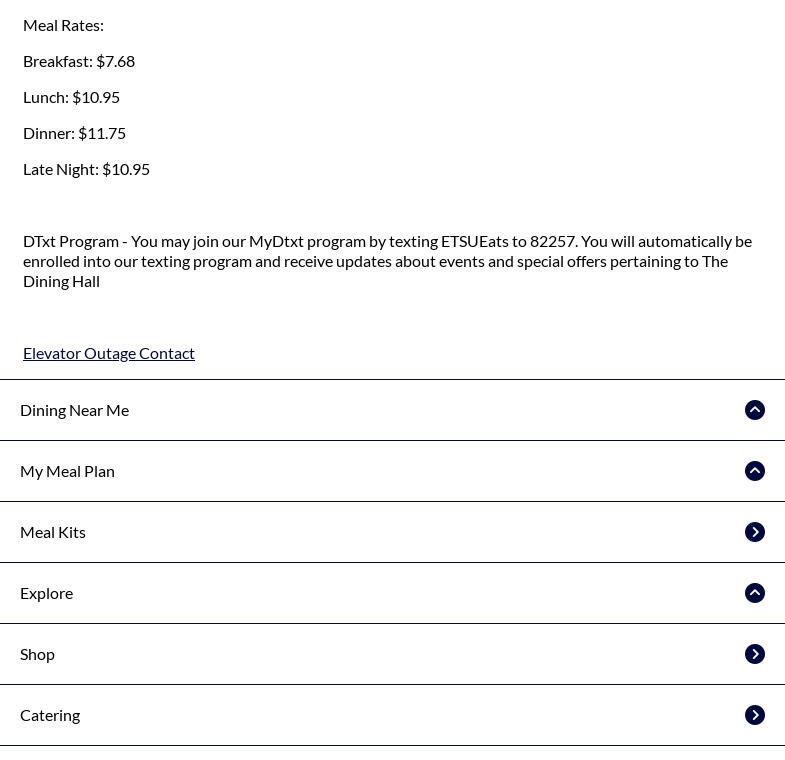Viewport: 785px width, 760px height.
Task: Select the Dining Near Me menu label
Action: [x=75, y=410]
